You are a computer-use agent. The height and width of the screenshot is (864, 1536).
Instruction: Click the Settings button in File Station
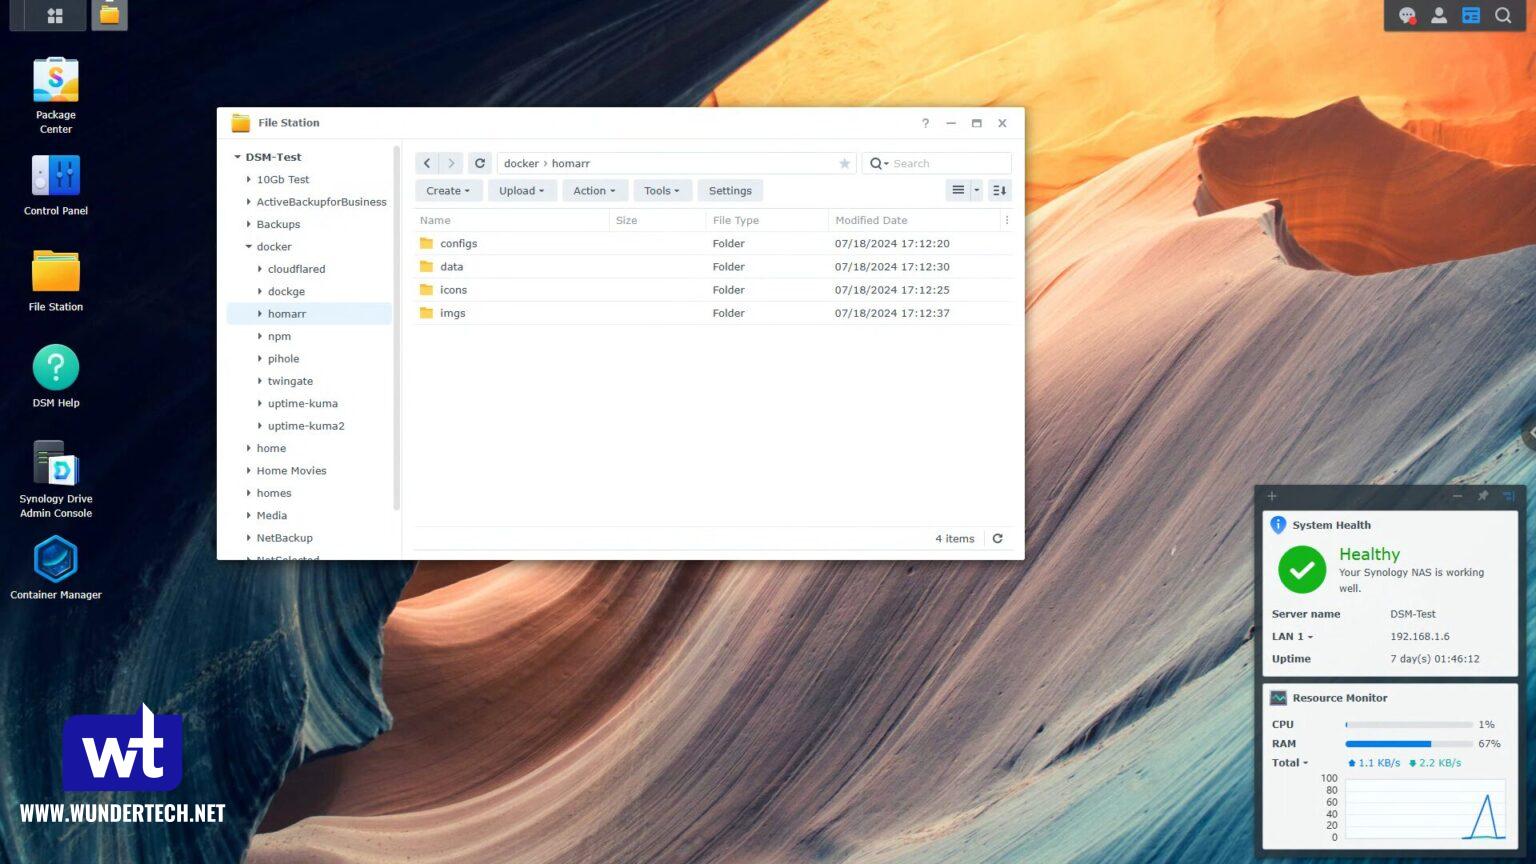pos(730,190)
